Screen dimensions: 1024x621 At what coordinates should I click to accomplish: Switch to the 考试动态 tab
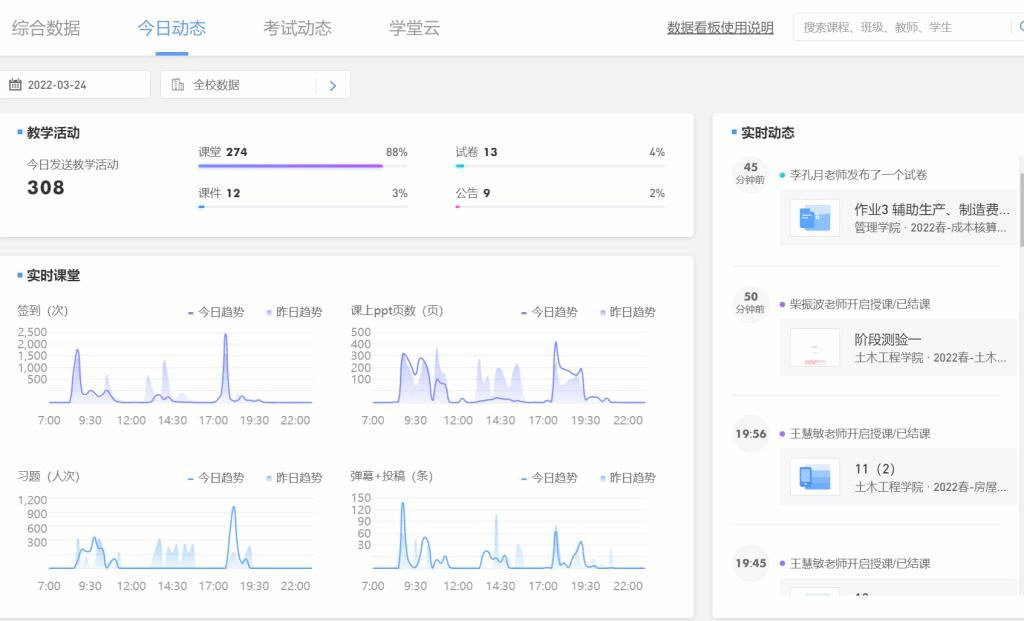297,28
